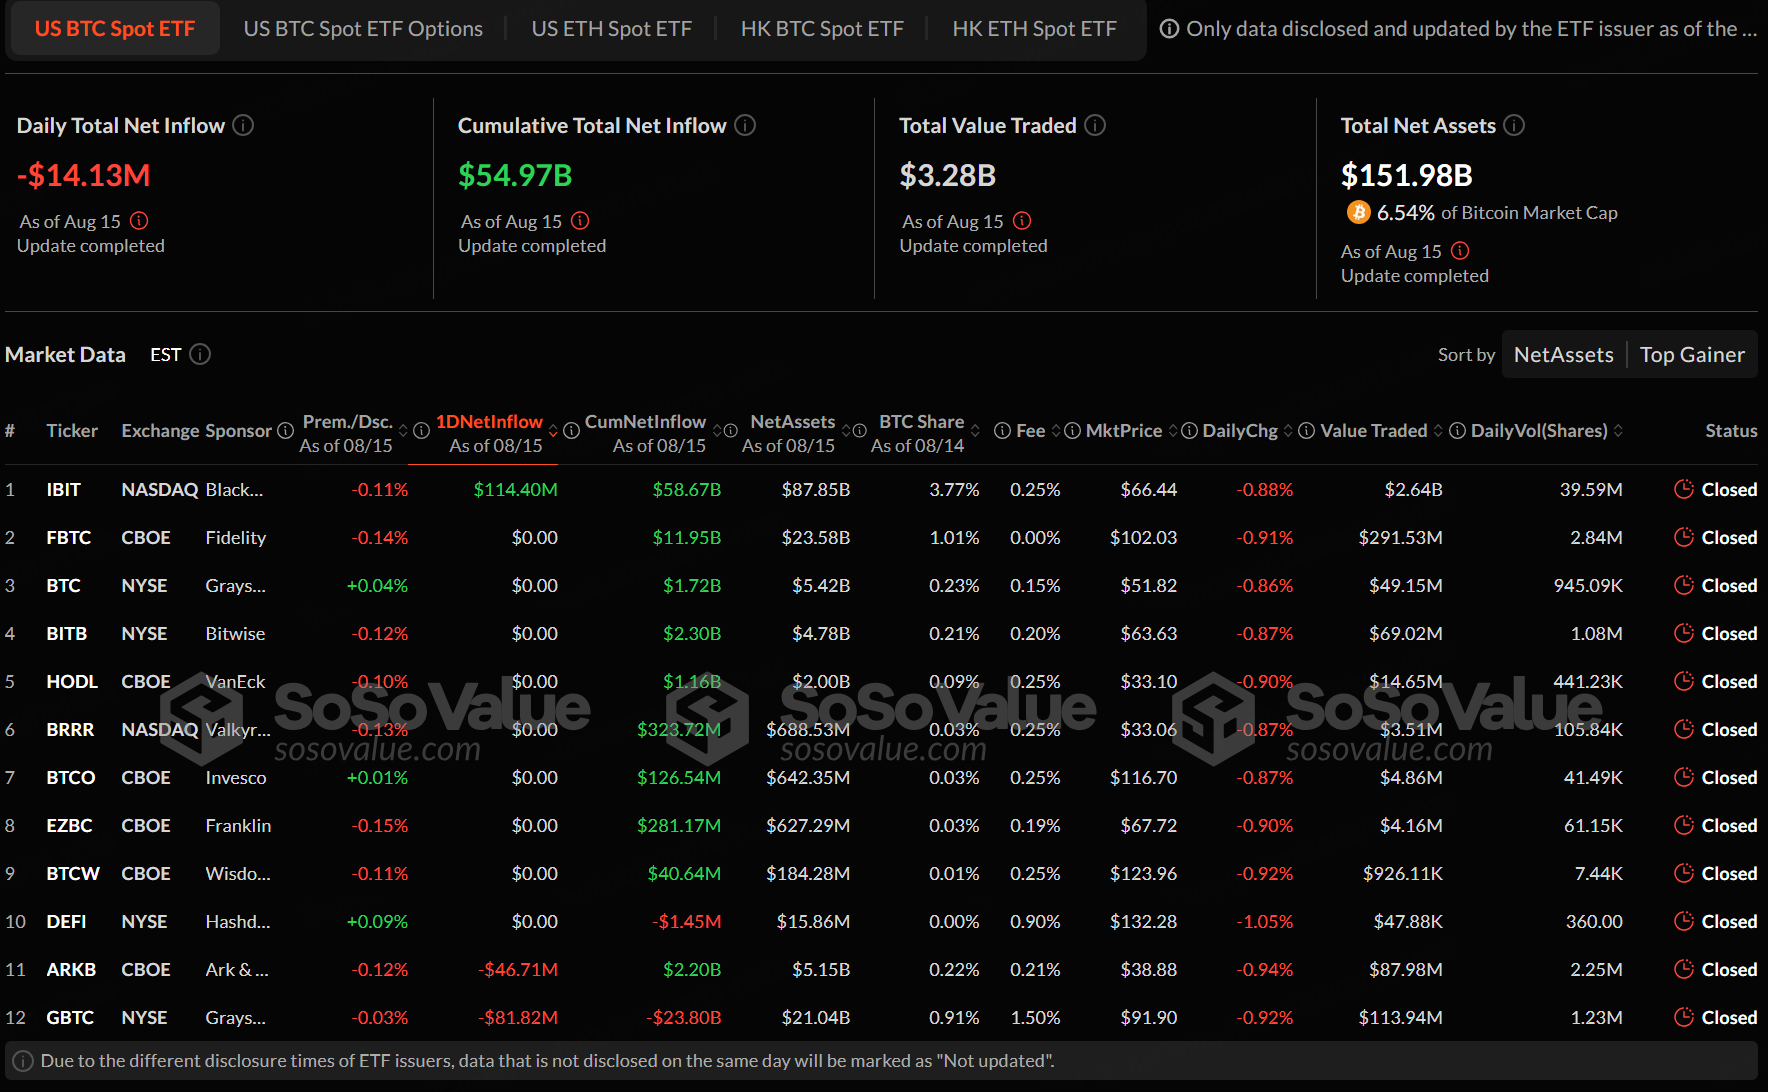The width and height of the screenshot is (1768, 1092).
Task: Switch to US BTC Spot ETF Options tab
Action: point(363,29)
